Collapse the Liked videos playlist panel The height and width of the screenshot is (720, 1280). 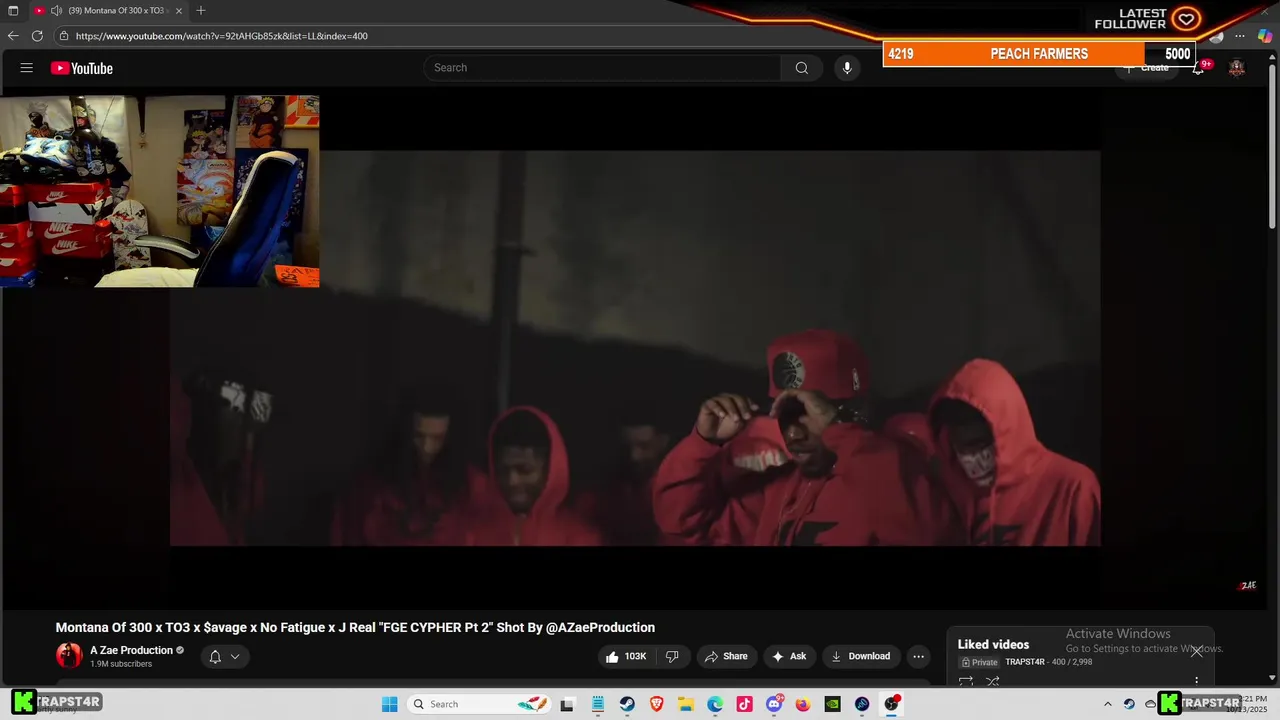tap(1197, 651)
